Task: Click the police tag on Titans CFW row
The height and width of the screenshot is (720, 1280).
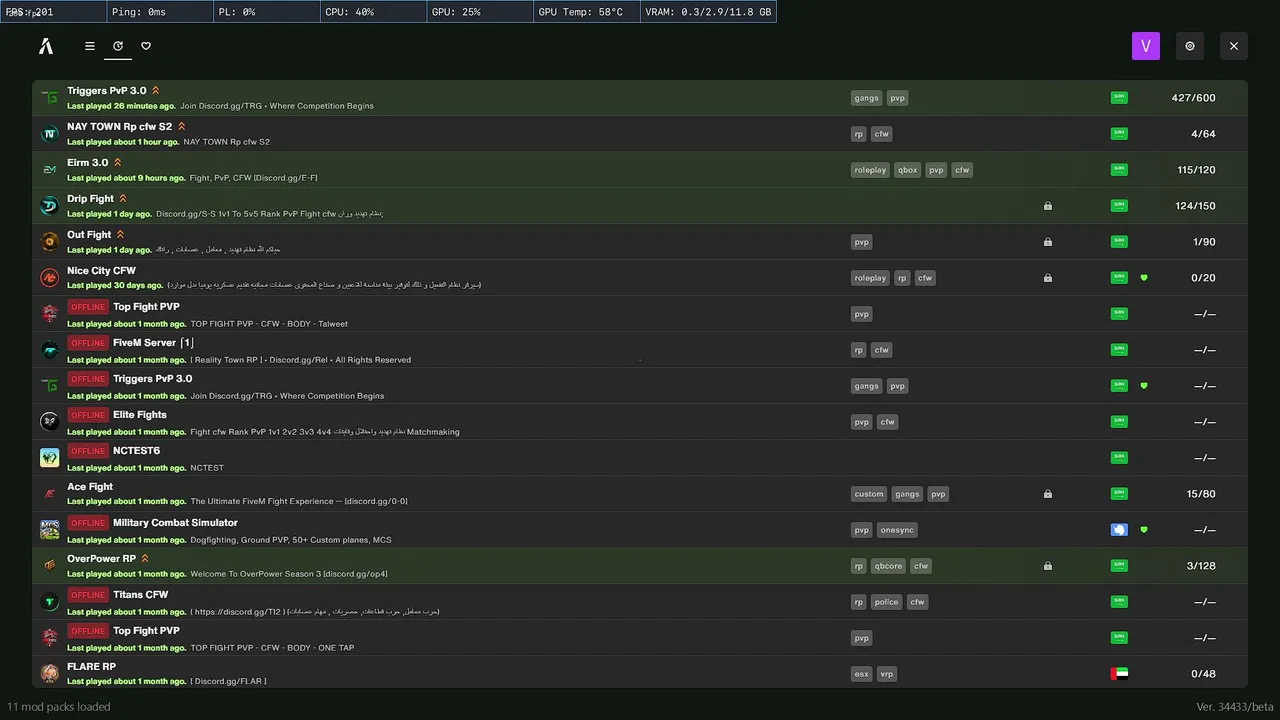Action: (887, 602)
